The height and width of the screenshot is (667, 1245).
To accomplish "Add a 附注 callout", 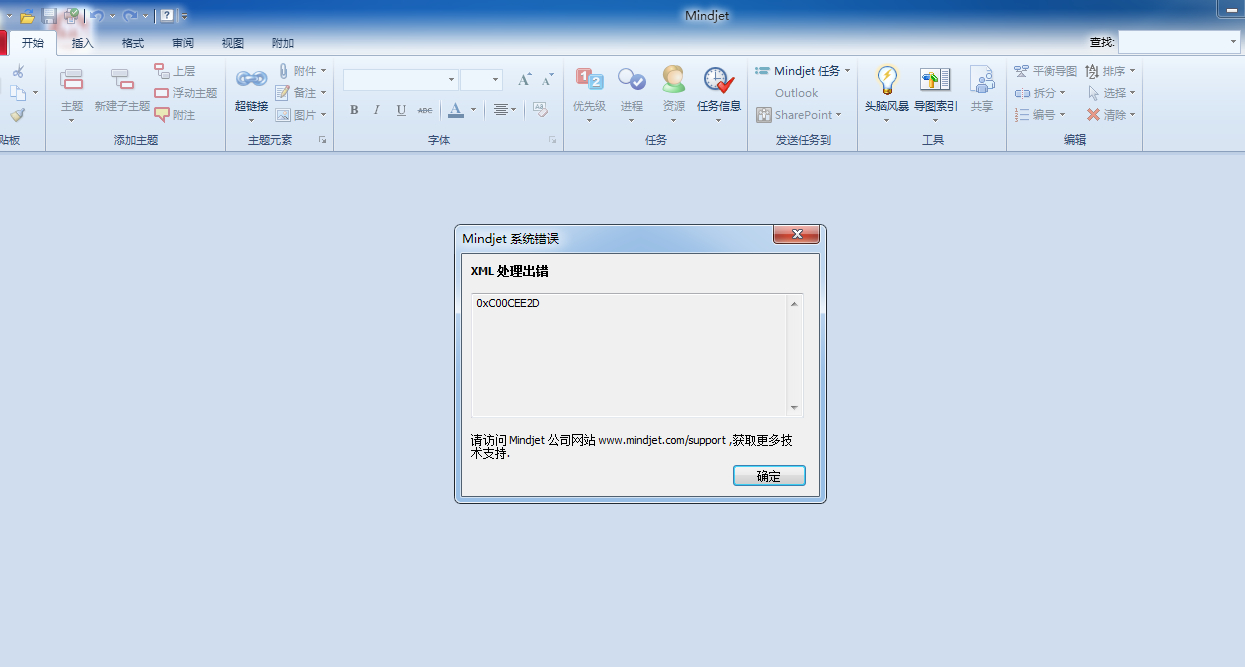I will tap(175, 115).
